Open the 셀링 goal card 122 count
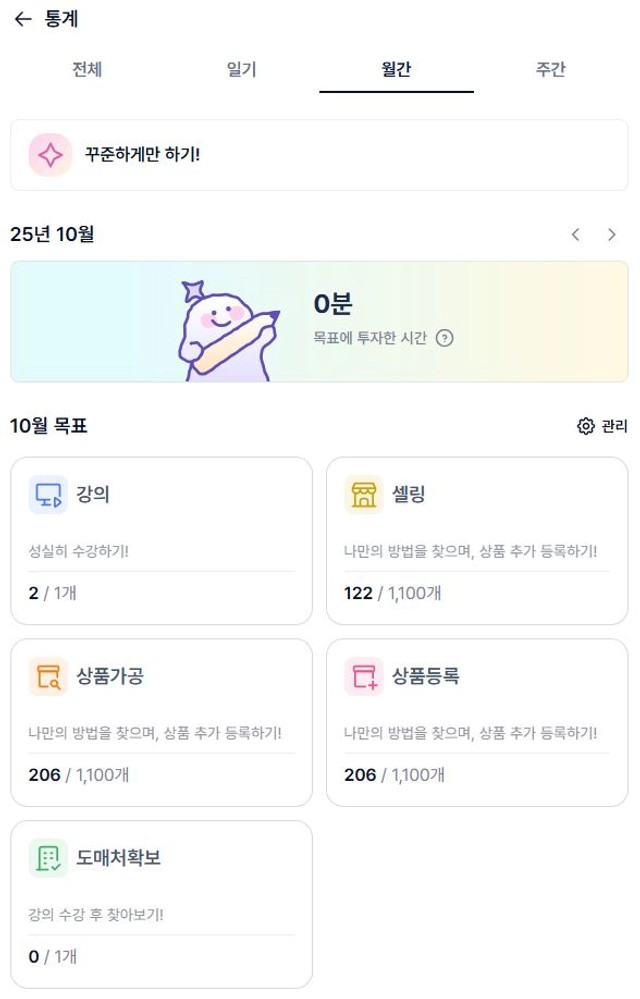Viewport: 640px width, 999px height. (358, 593)
